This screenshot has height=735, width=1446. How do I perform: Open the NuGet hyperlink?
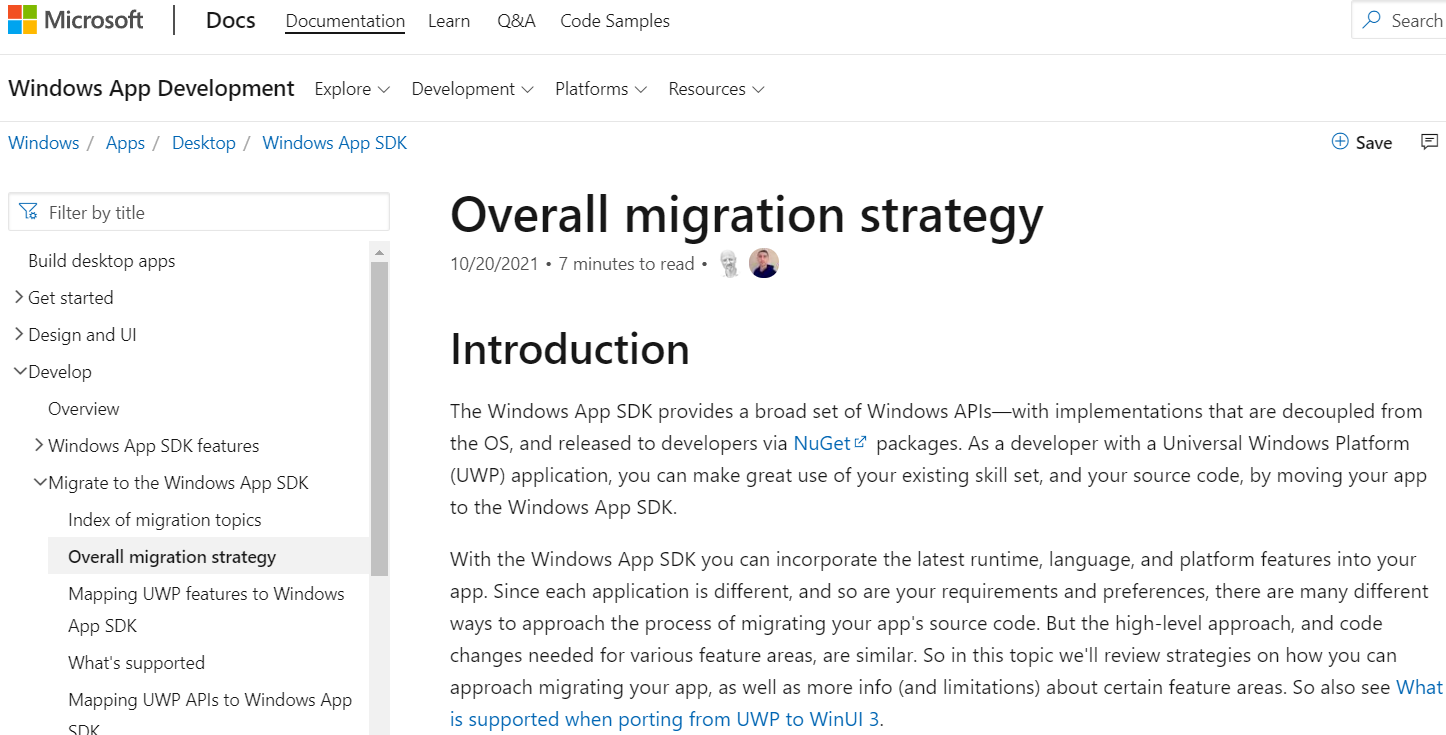[821, 443]
